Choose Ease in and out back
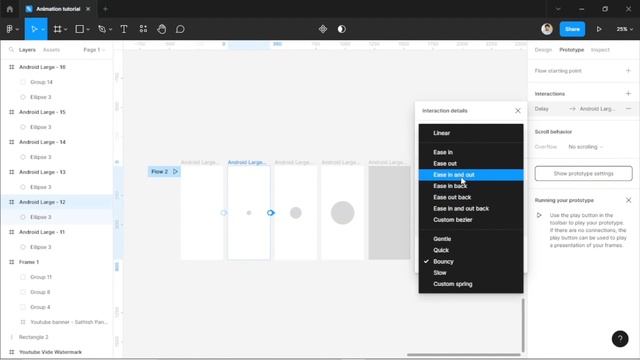This screenshot has height=360, width=640. [x=471, y=208]
